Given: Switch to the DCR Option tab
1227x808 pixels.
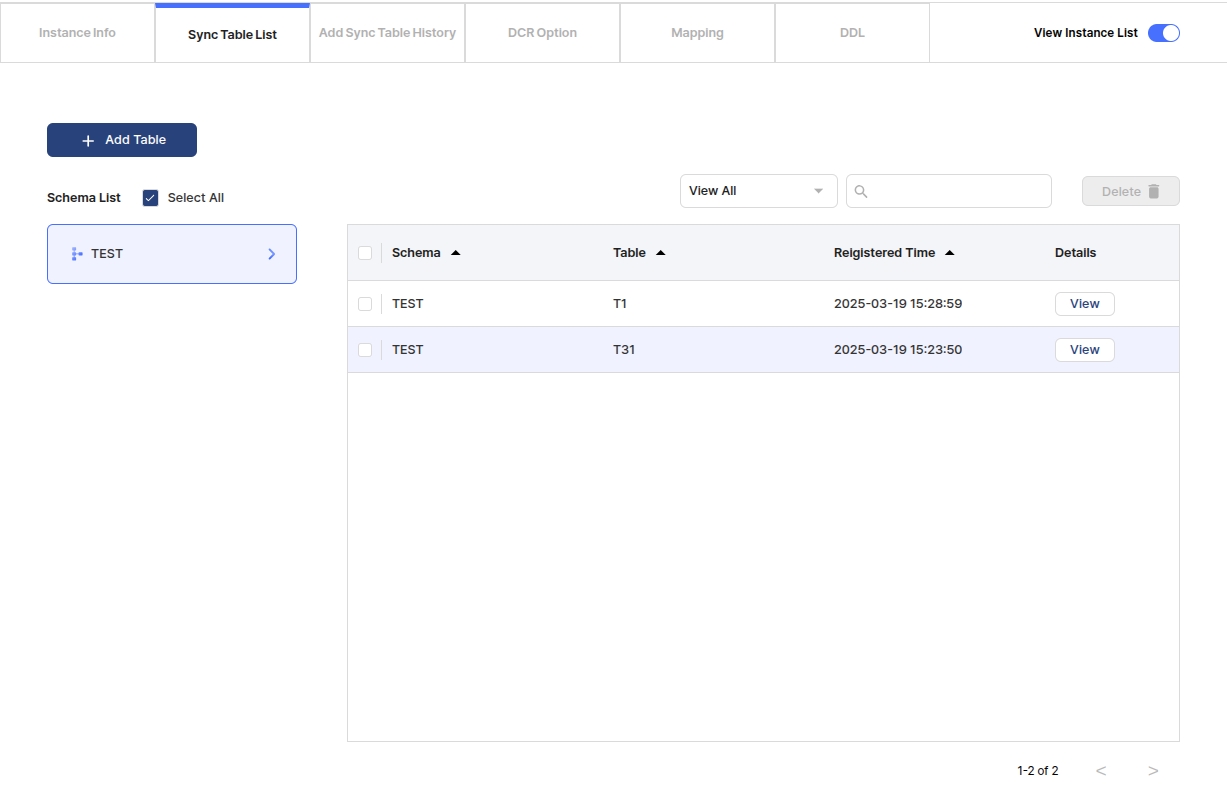Looking at the screenshot, I should click(542, 33).
